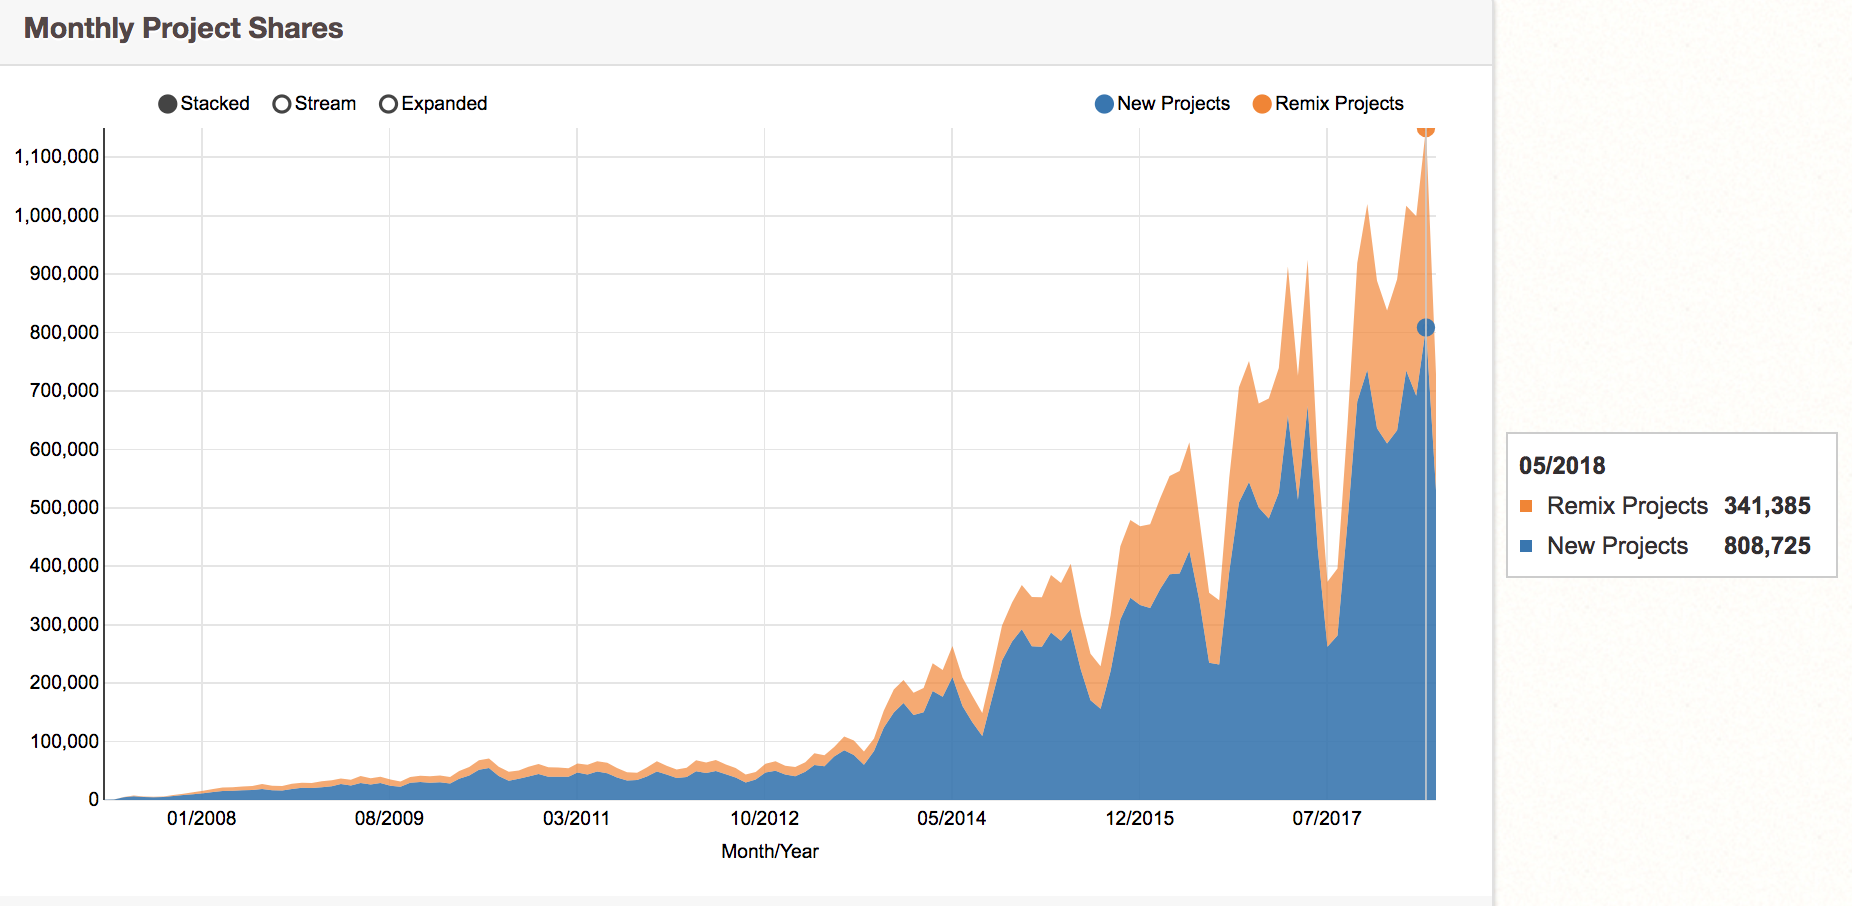Click the 12/2015 x-axis tick label

(1139, 818)
